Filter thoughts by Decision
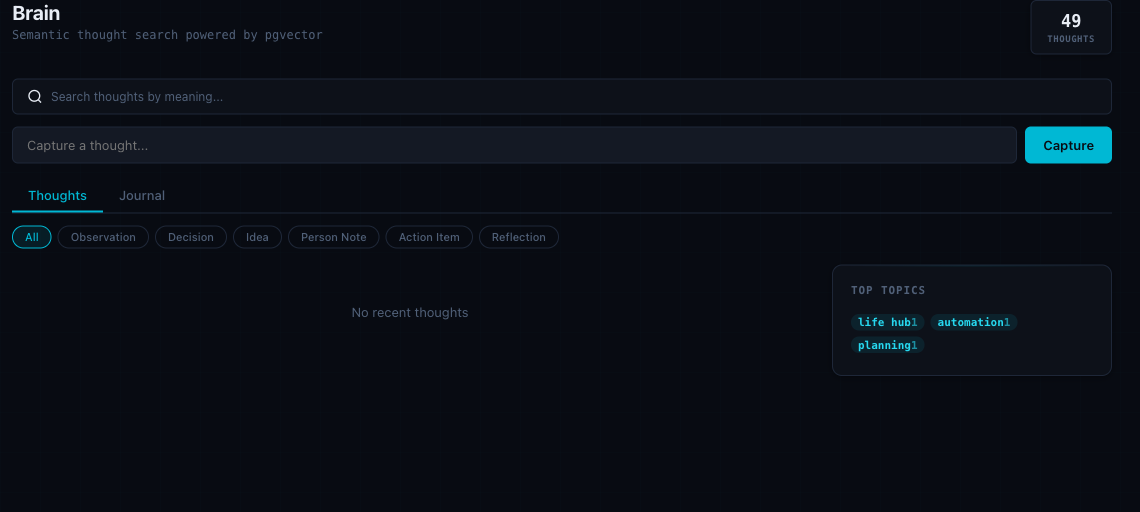 pos(190,237)
